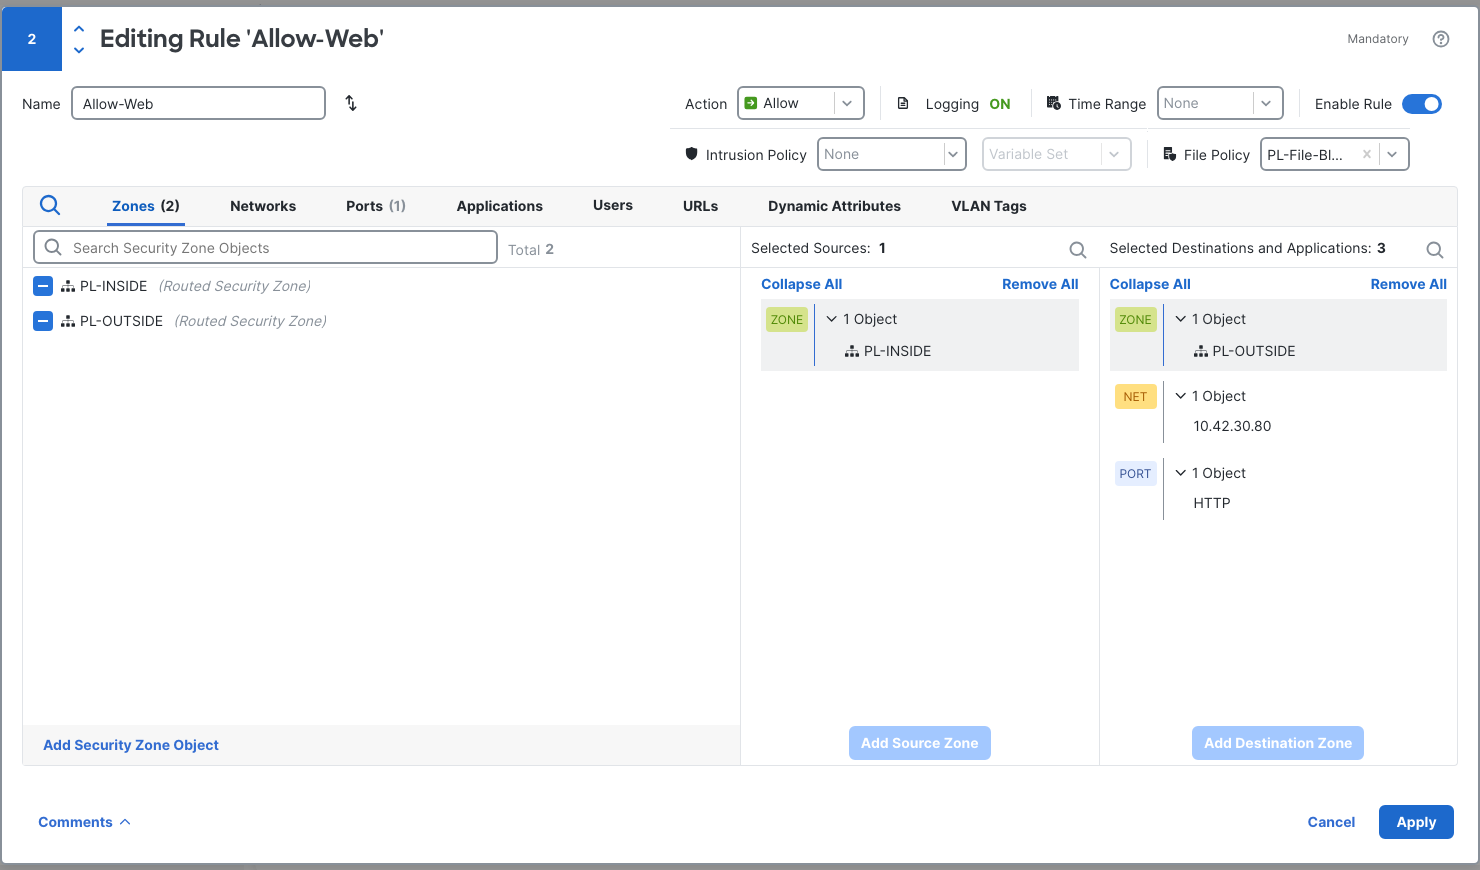
Task: Click the swap arrows icon beside Name
Action: click(x=351, y=103)
